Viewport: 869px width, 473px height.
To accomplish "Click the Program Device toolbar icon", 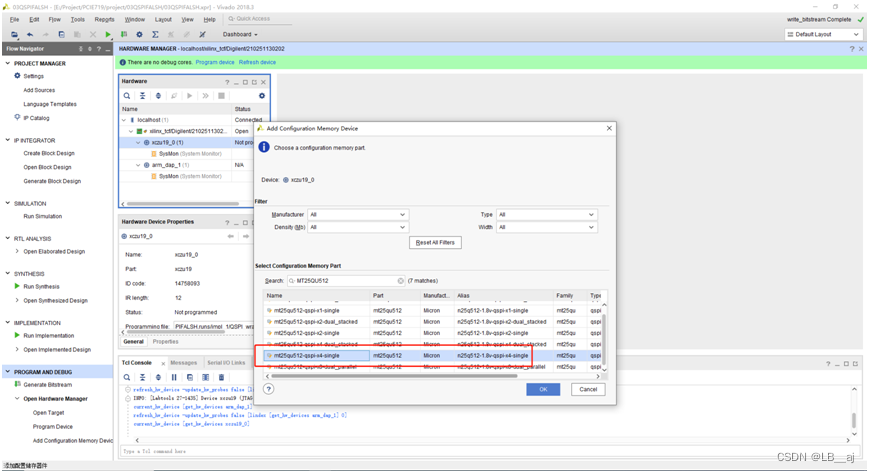I will (124, 34).
